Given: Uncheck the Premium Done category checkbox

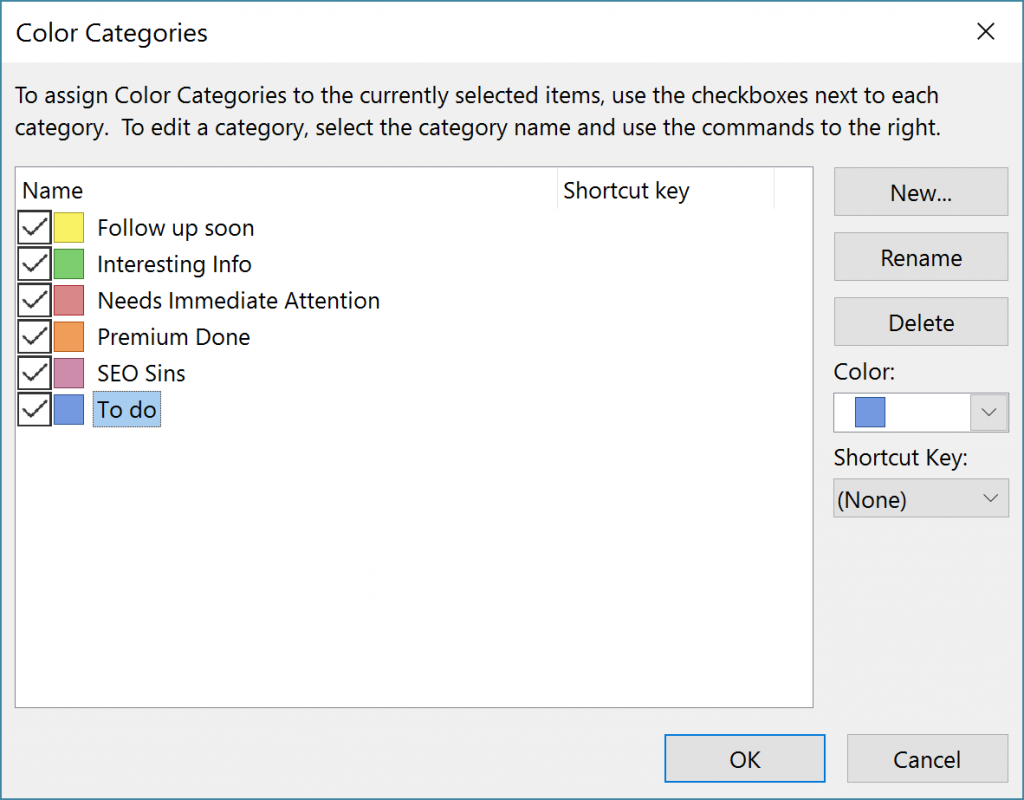Looking at the screenshot, I should (x=35, y=337).
